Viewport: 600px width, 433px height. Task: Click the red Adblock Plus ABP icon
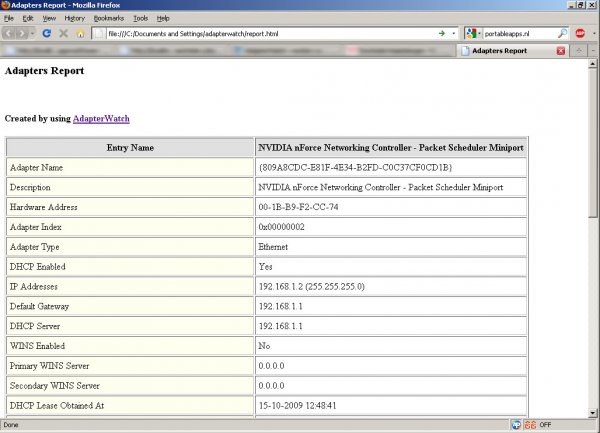(x=580, y=34)
